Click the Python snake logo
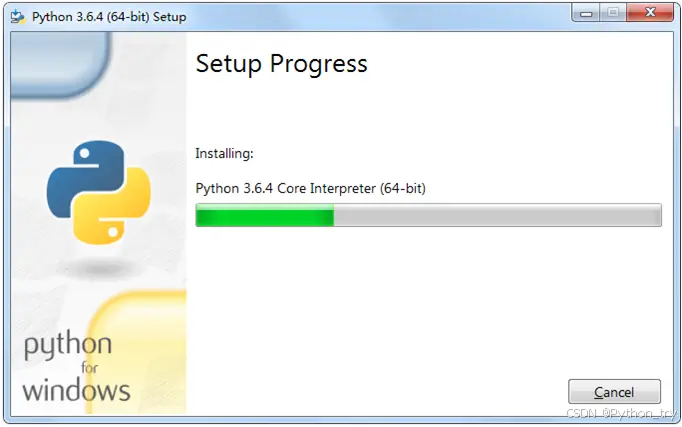 pyautogui.click(x=99, y=192)
